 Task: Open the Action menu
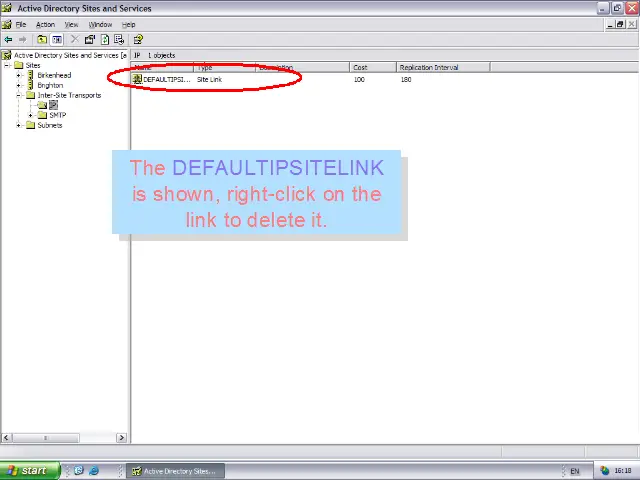point(45,24)
